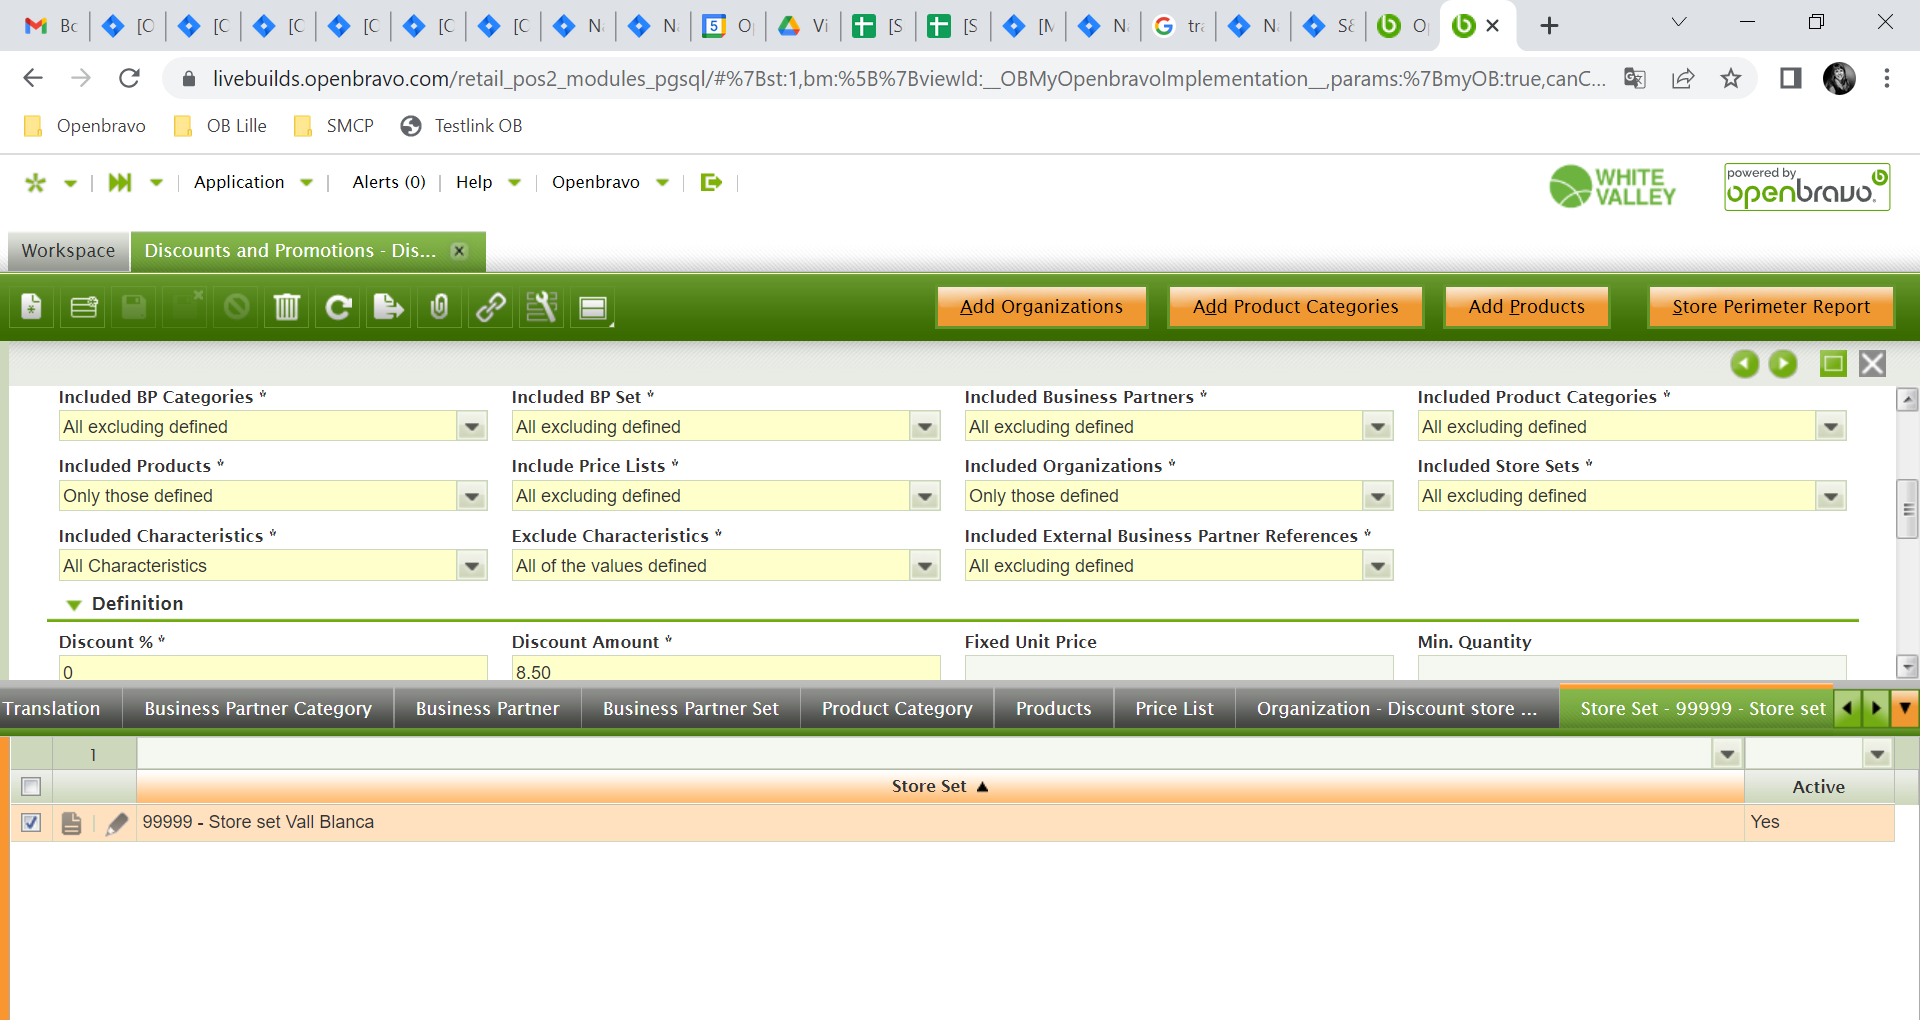Go to next record with green arrow
The height and width of the screenshot is (1020, 1920).
pyautogui.click(x=1782, y=364)
